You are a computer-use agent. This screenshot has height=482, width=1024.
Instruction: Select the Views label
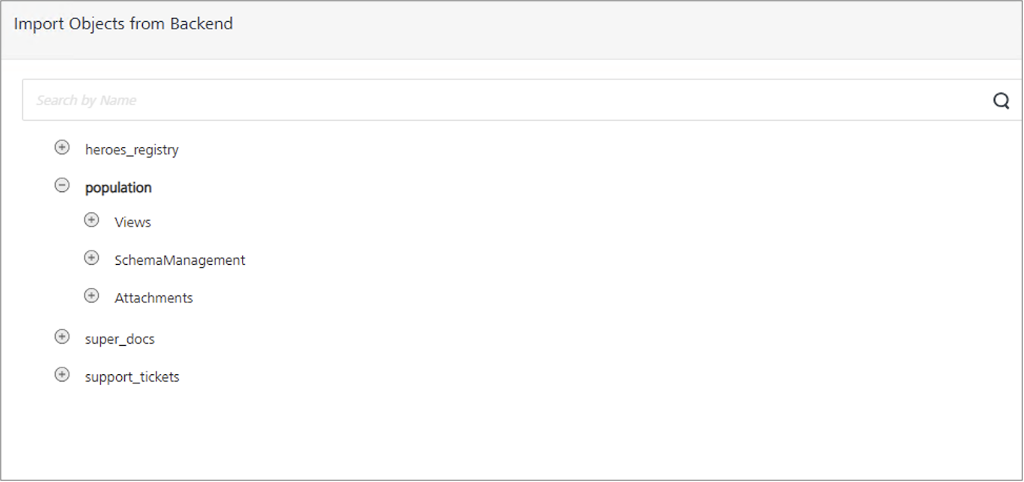pos(133,222)
